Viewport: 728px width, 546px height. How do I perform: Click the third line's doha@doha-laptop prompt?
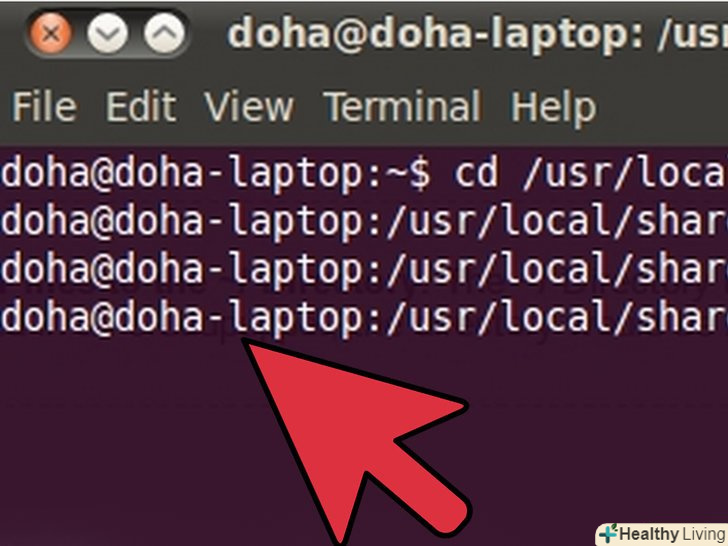[x=184, y=271]
